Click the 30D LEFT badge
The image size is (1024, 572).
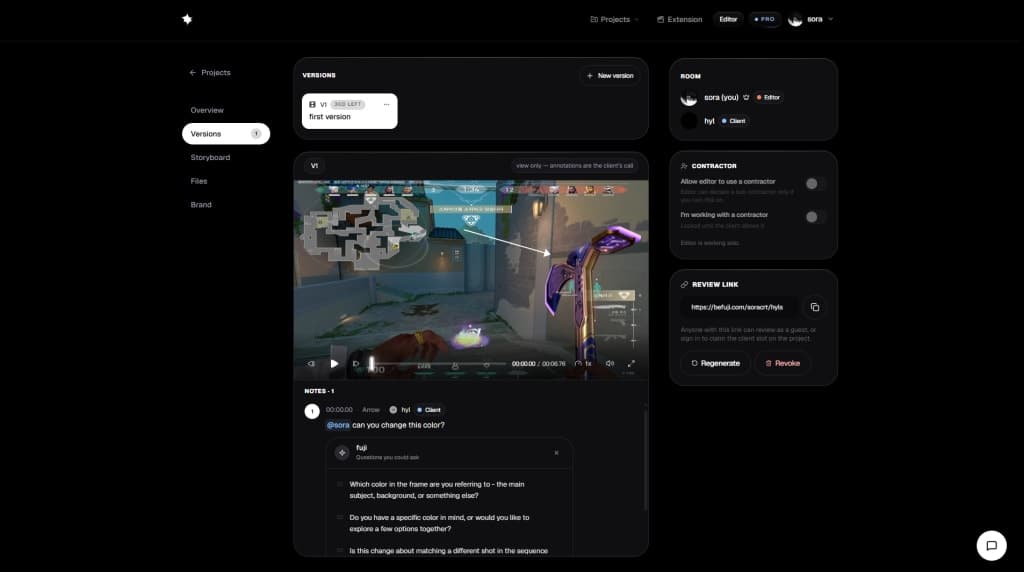click(347, 104)
